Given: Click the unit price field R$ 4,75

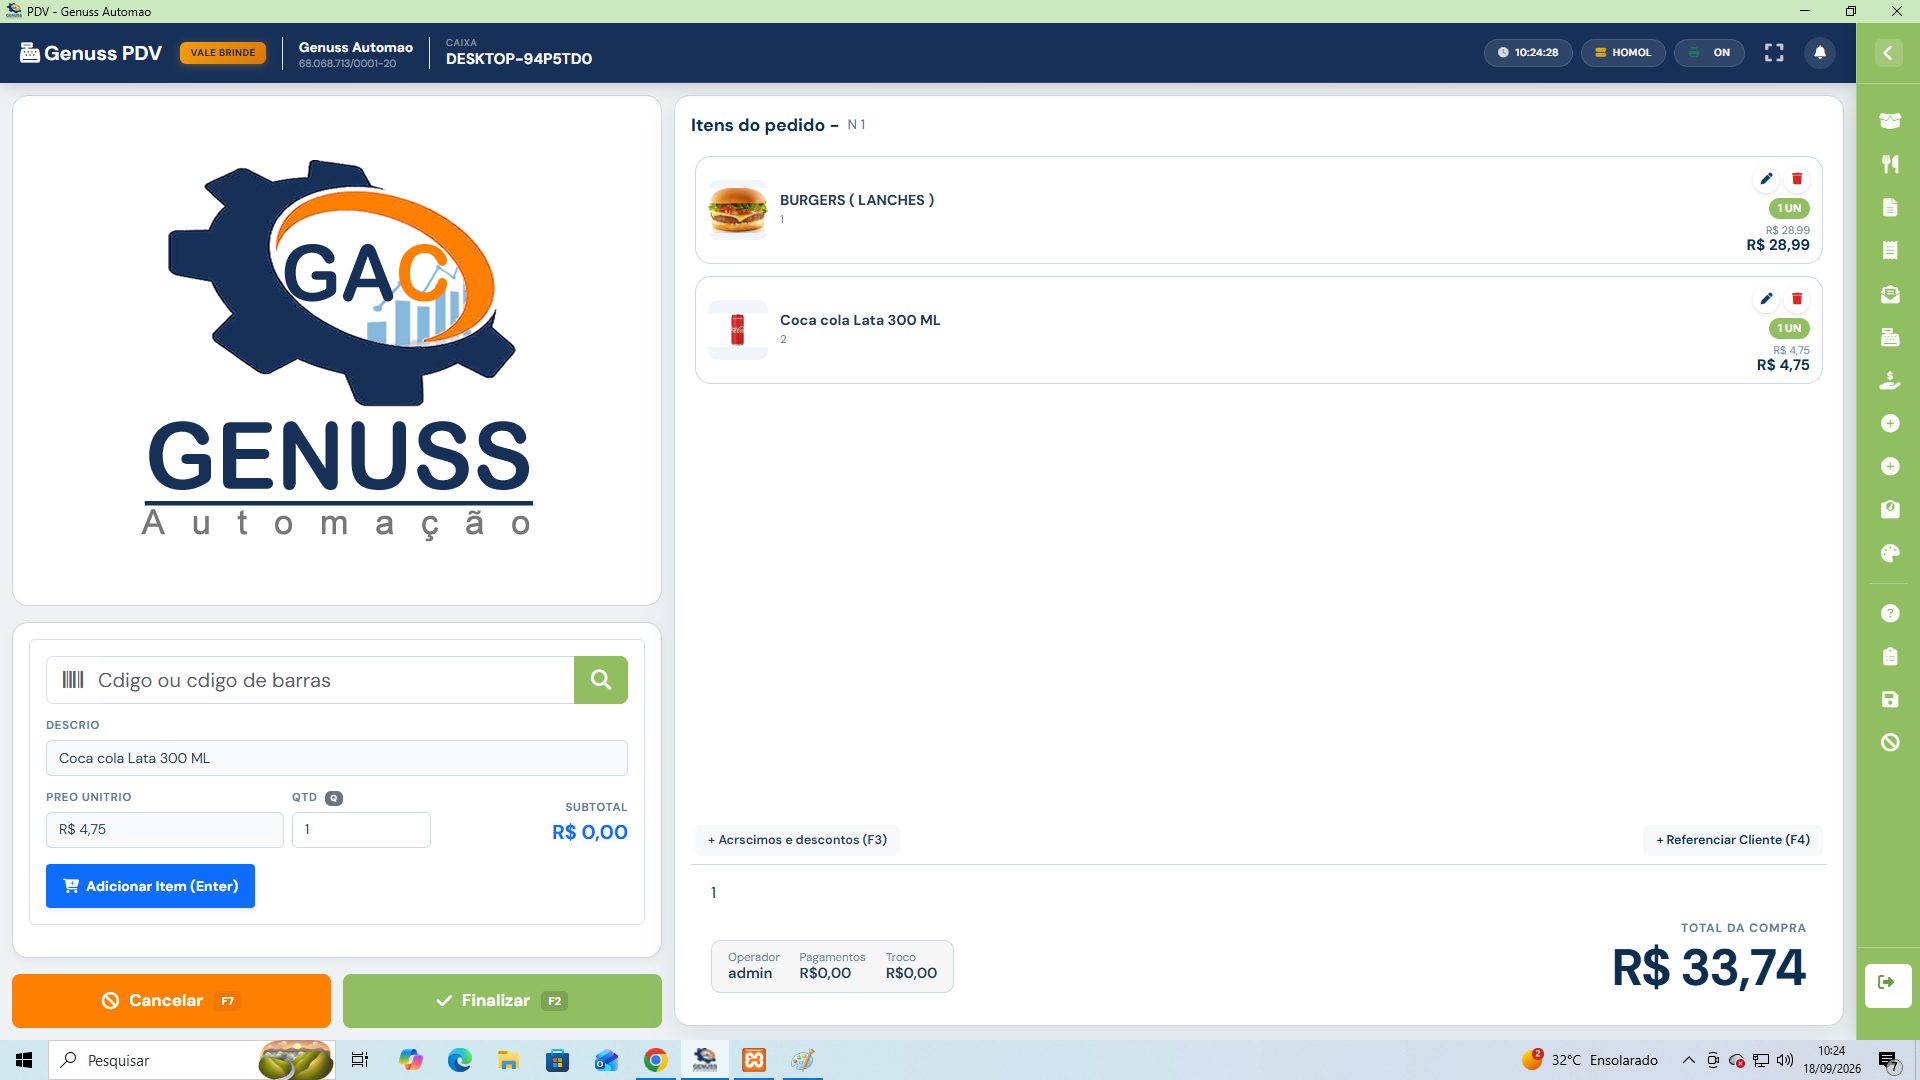Looking at the screenshot, I should 165,830.
